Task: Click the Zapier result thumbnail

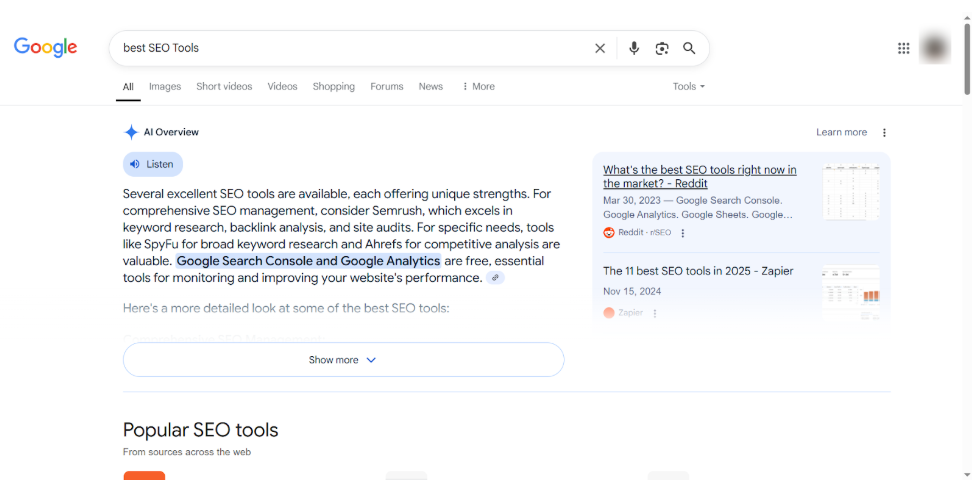Action: [x=850, y=293]
